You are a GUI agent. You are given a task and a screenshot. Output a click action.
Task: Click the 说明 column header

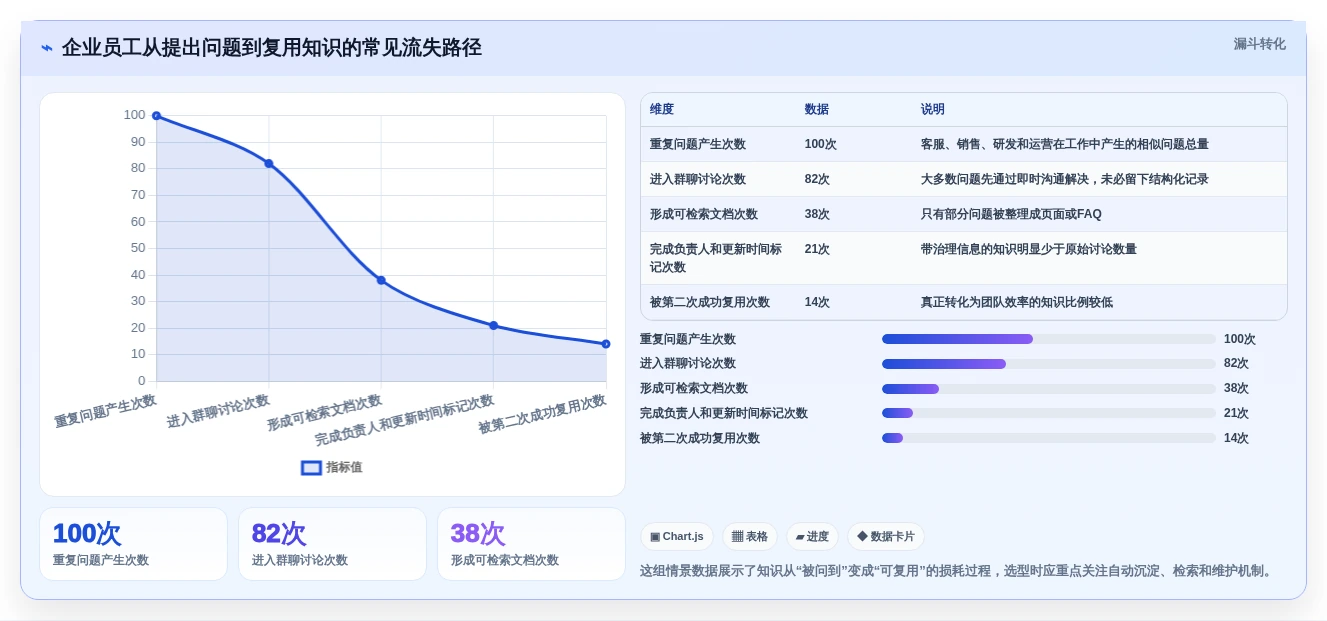pos(932,109)
